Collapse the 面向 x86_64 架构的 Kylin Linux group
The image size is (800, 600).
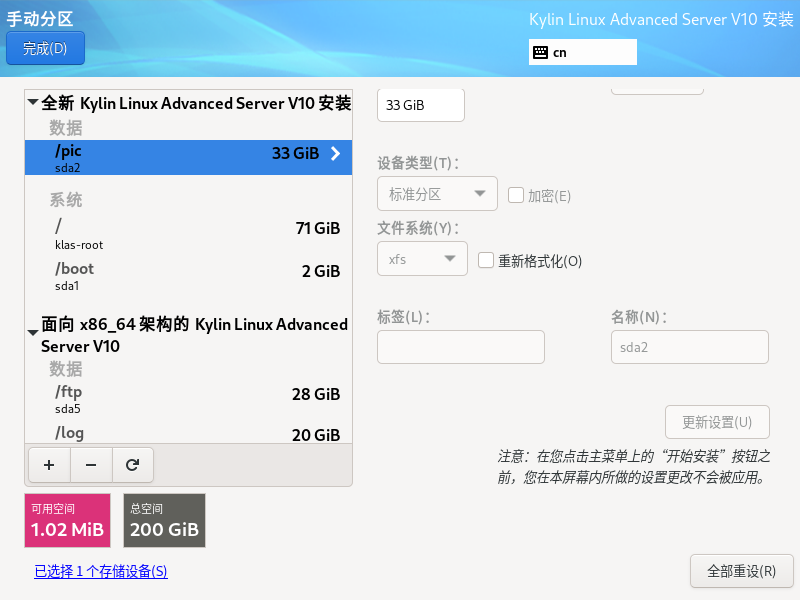pyautogui.click(x=33, y=333)
